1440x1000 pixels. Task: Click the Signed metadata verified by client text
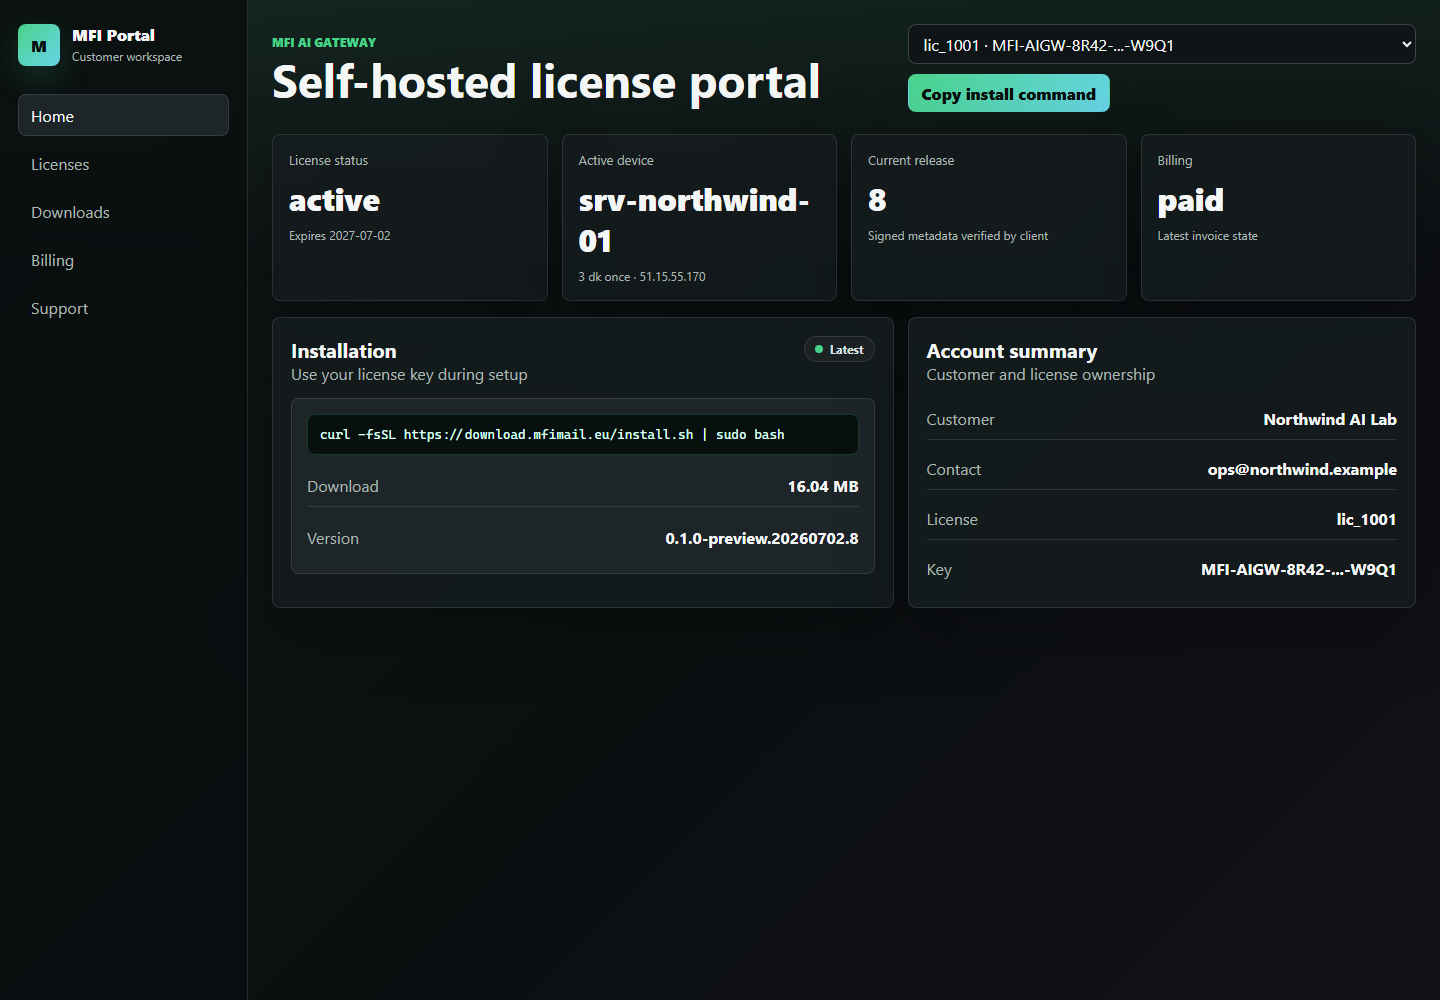(x=958, y=236)
